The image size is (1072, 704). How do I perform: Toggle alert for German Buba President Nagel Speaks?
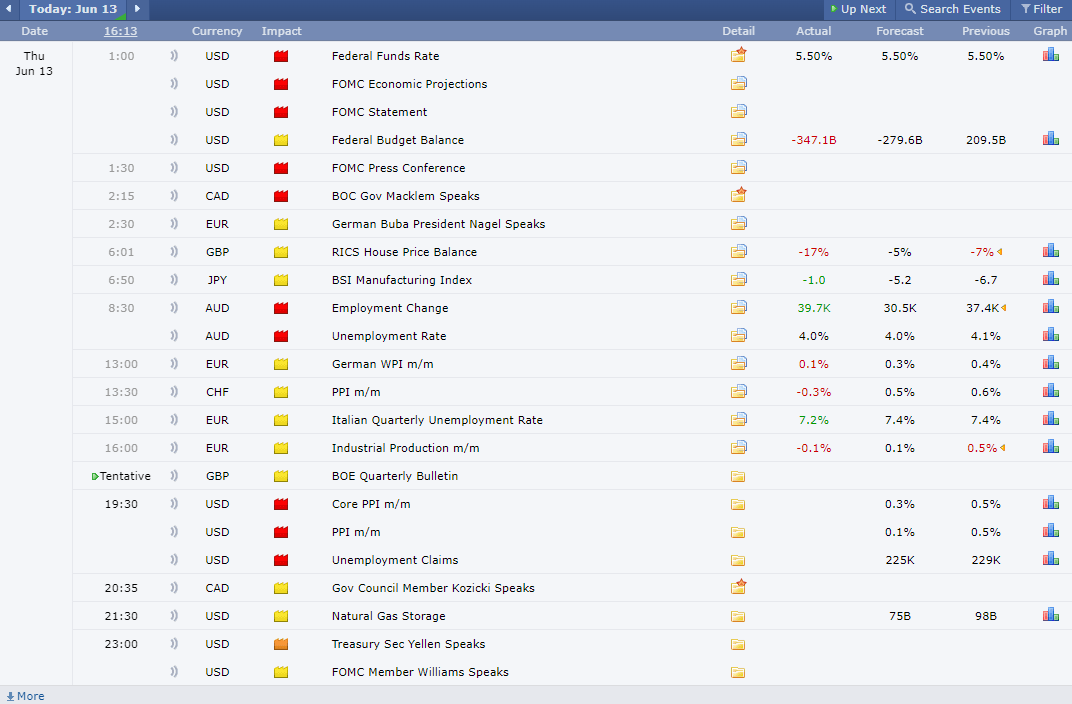tap(174, 224)
